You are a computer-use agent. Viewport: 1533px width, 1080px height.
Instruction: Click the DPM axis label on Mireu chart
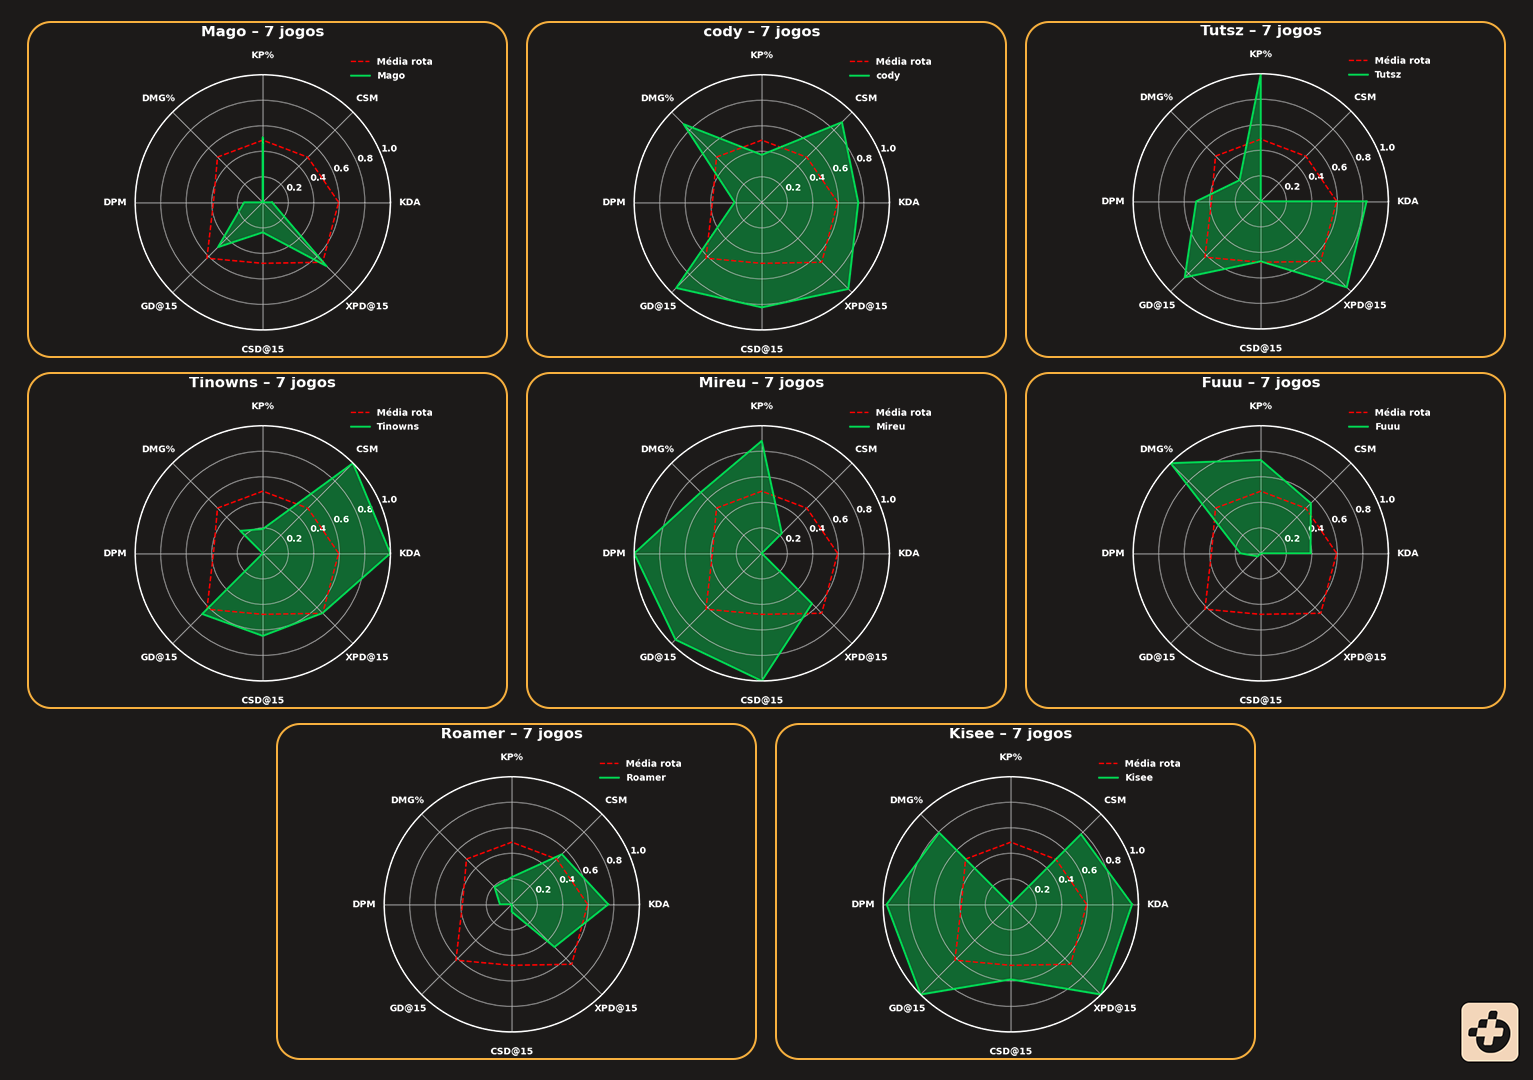coord(614,554)
